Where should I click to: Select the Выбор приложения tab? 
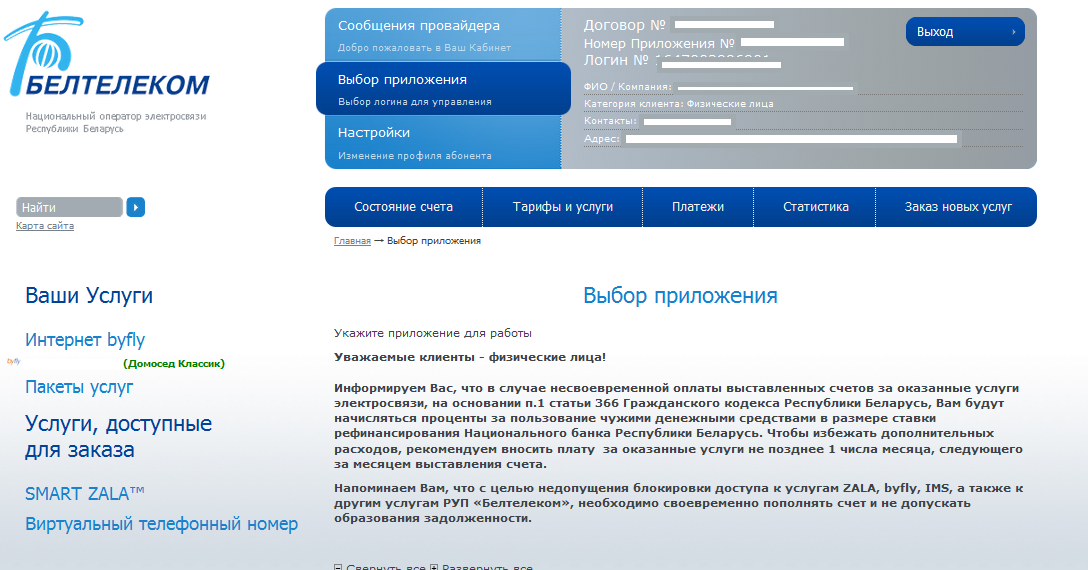(442, 88)
